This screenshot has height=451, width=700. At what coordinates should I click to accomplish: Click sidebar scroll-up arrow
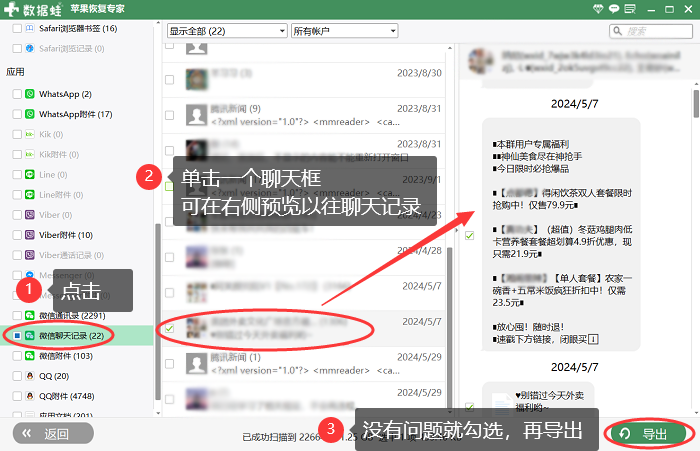click(x=158, y=23)
